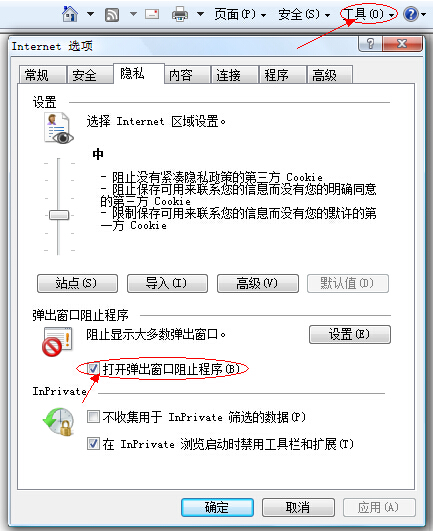
Task: Click the Read Mail envelope icon
Action: coord(152,14)
